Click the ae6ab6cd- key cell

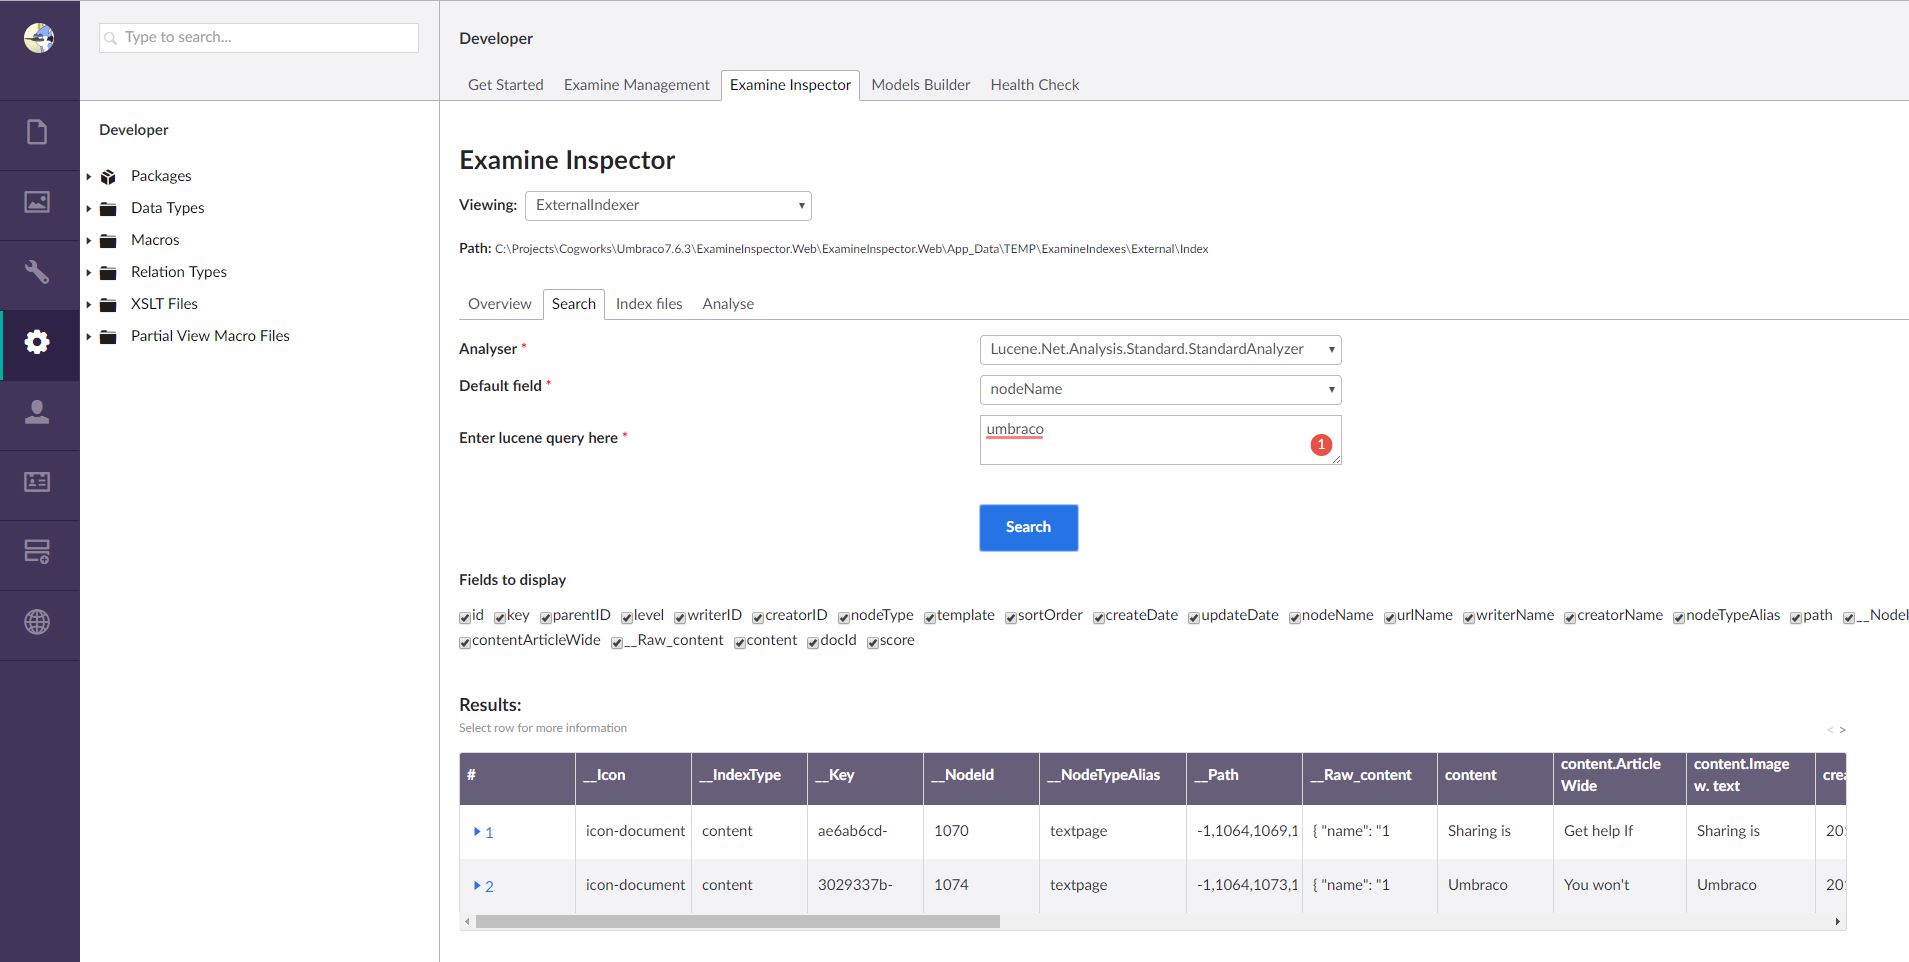coord(865,831)
